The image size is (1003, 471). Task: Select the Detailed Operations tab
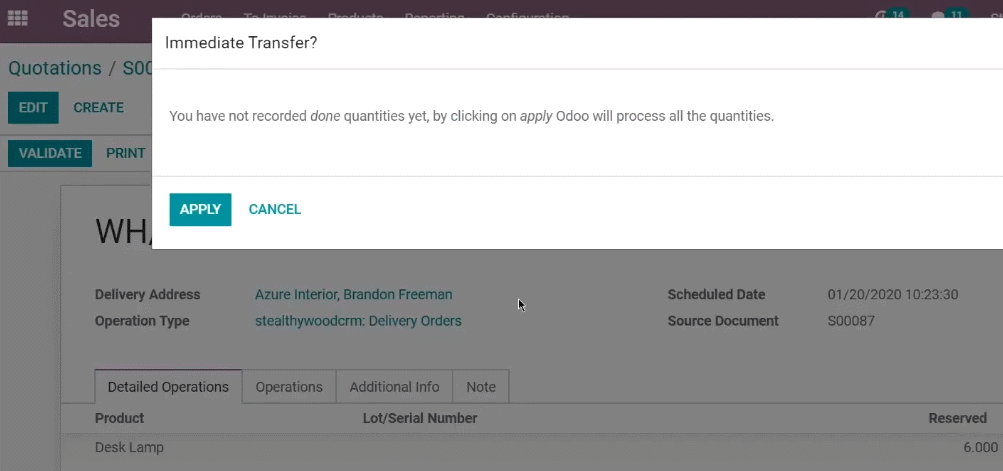pyautogui.click(x=168, y=387)
